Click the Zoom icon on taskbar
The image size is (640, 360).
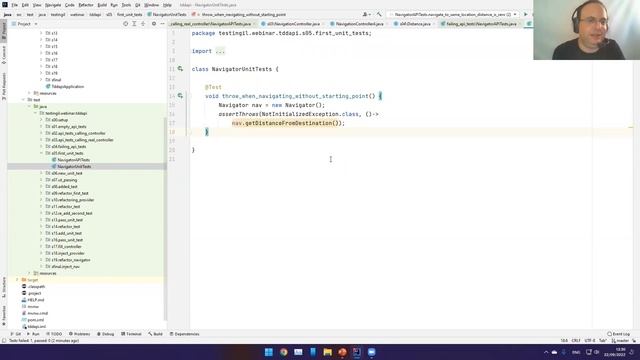coord(371,352)
